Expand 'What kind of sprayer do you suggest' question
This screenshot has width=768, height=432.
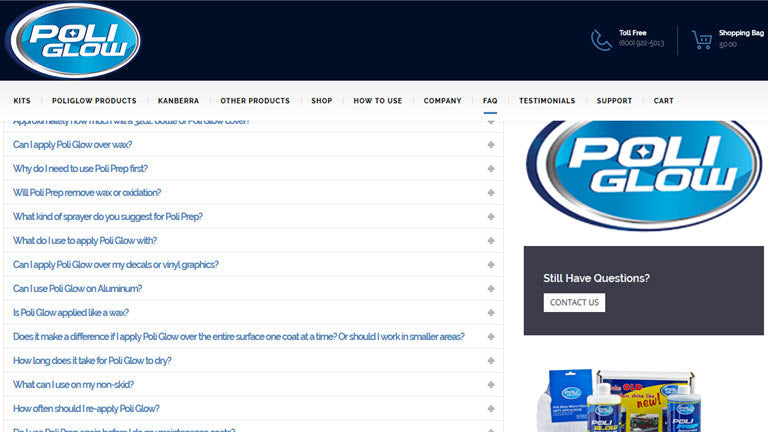[254, 216]
